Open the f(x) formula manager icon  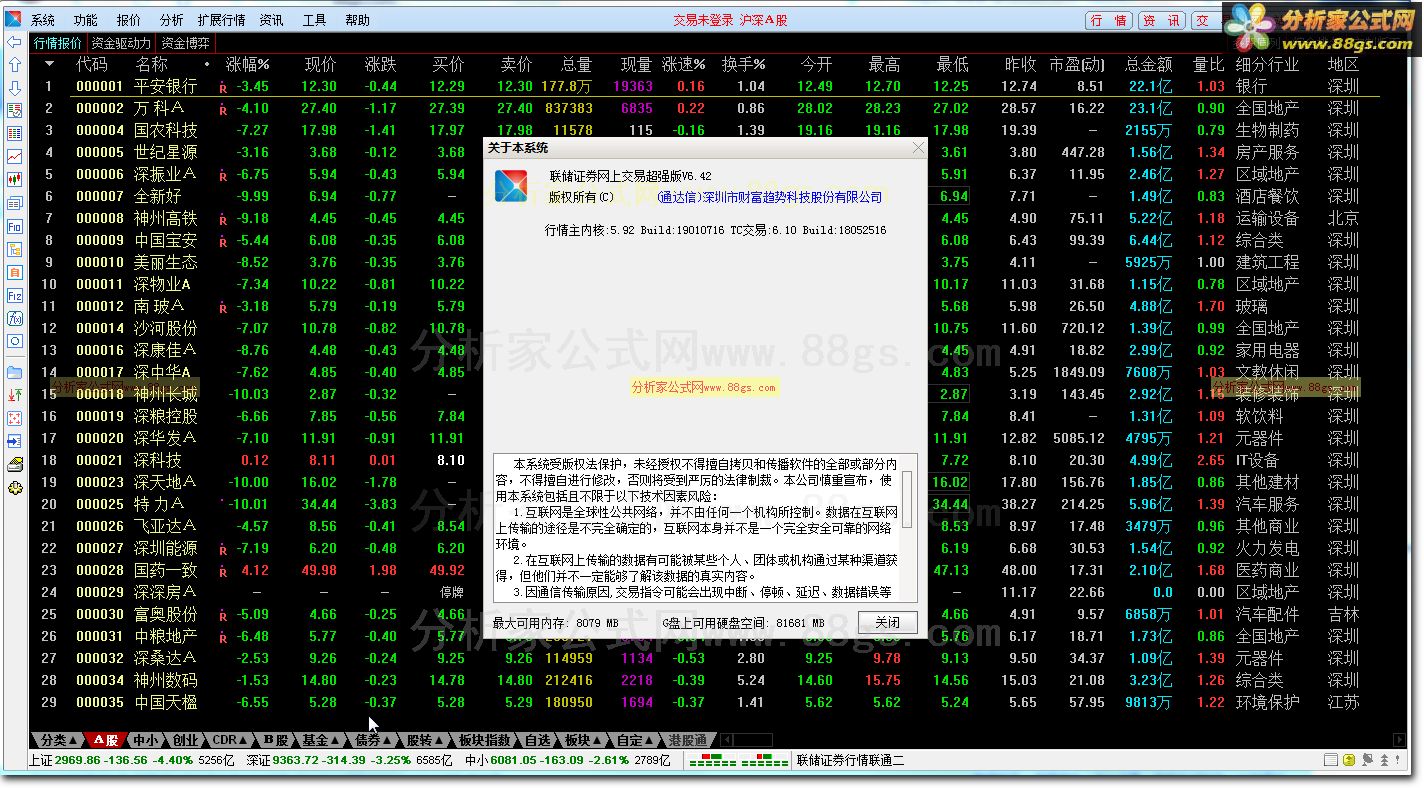(x=14, y=318)
